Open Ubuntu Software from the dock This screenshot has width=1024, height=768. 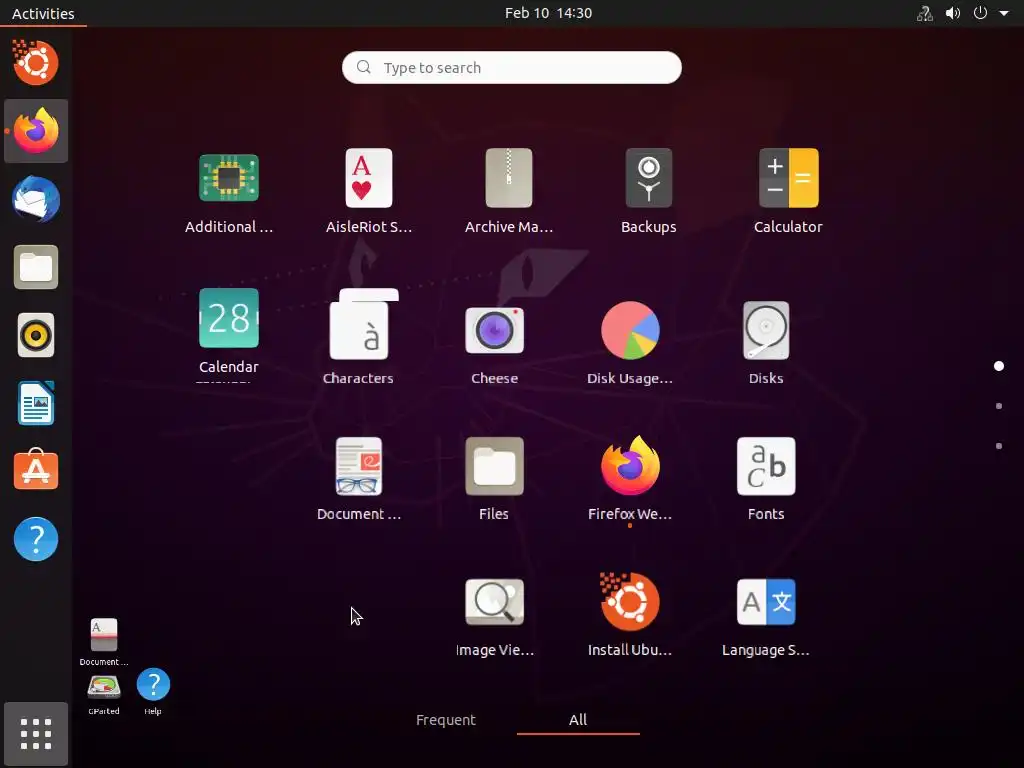(x=36, y=470)
